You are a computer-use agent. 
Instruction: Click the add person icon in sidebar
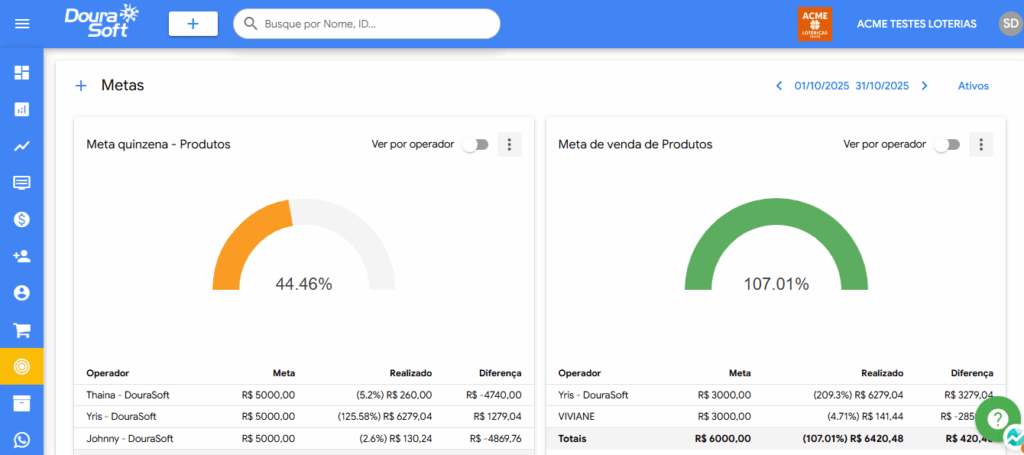coord(22,256)
